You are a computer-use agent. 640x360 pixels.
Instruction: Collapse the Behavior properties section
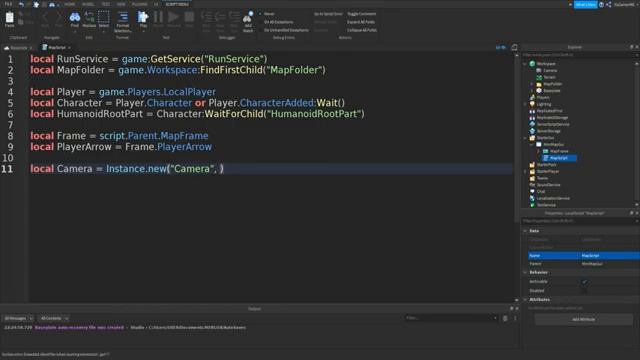(x=525, y=272)
